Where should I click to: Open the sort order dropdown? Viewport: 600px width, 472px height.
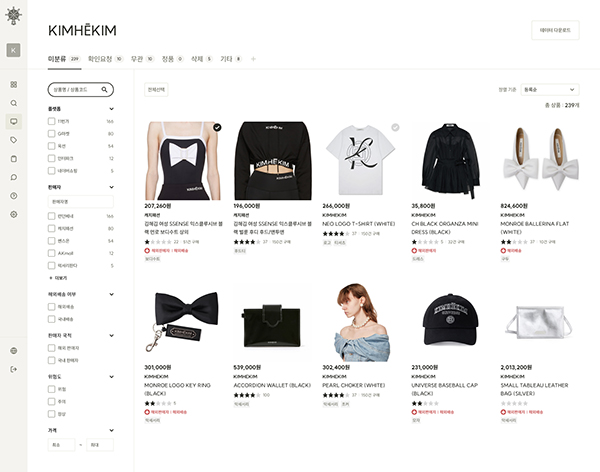pyautogui.click(x=550, y=90)
